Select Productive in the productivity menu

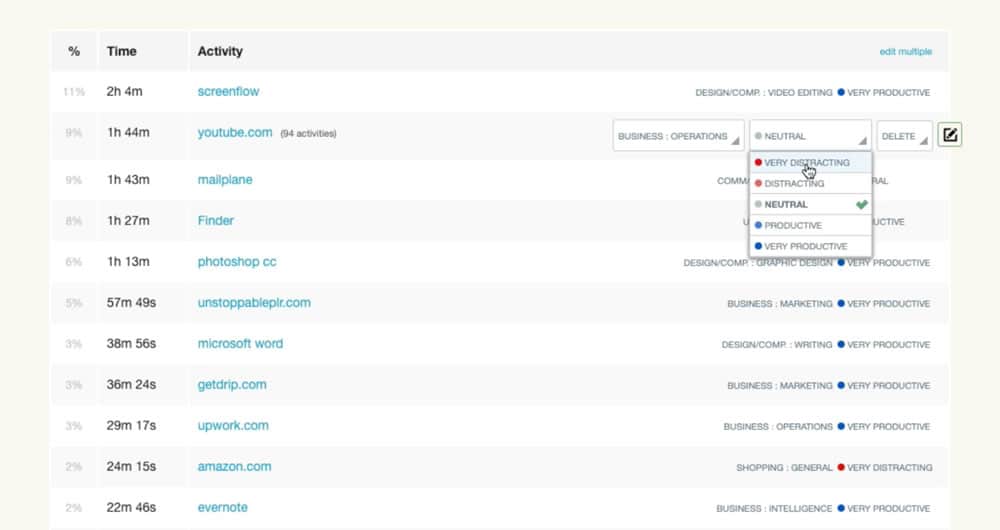coord(810,226)
